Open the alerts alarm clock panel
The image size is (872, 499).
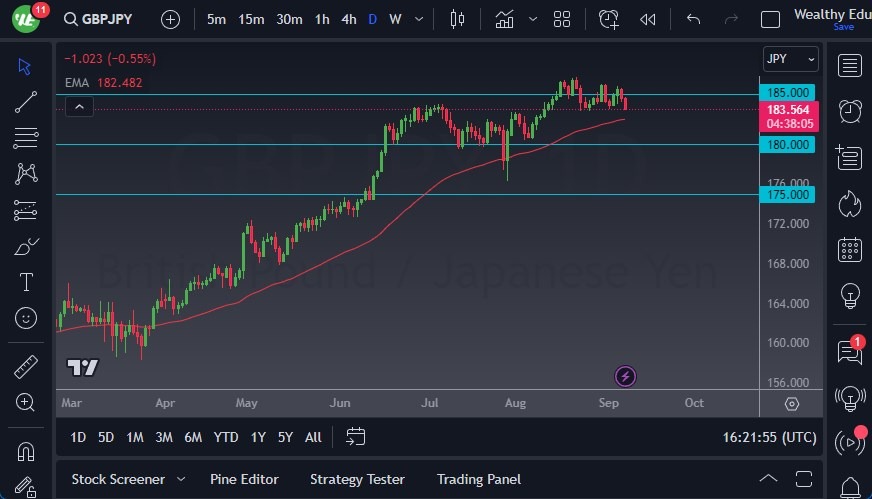coord(850,111)
